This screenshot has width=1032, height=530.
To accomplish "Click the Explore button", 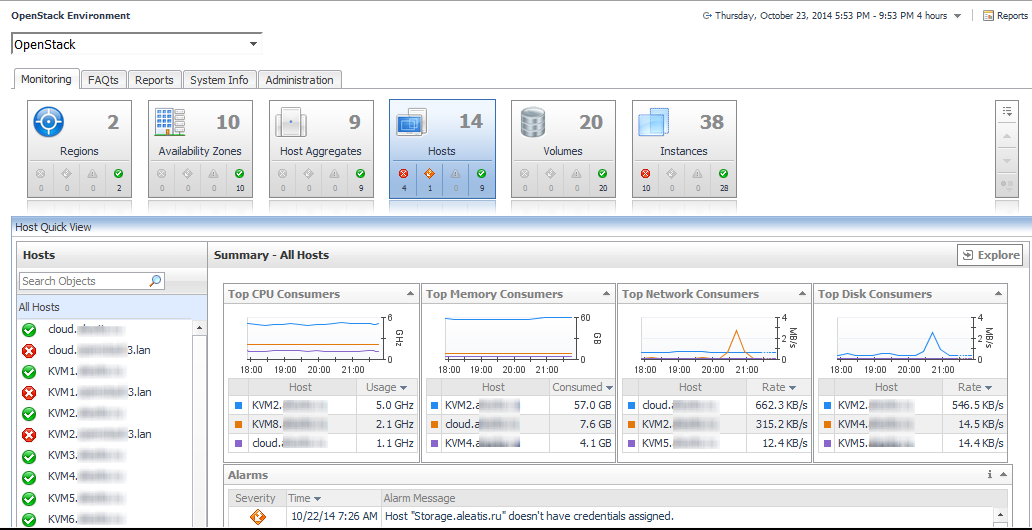I will (x=990, y=255).
